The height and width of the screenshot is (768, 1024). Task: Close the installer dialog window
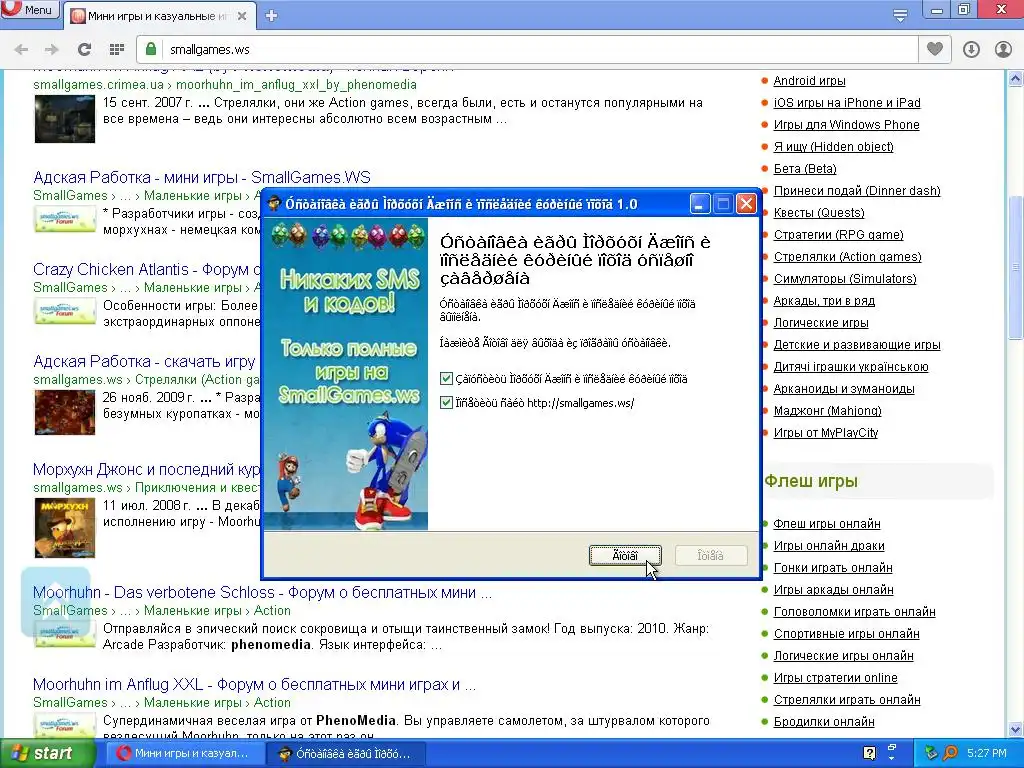tap(746, 204)
